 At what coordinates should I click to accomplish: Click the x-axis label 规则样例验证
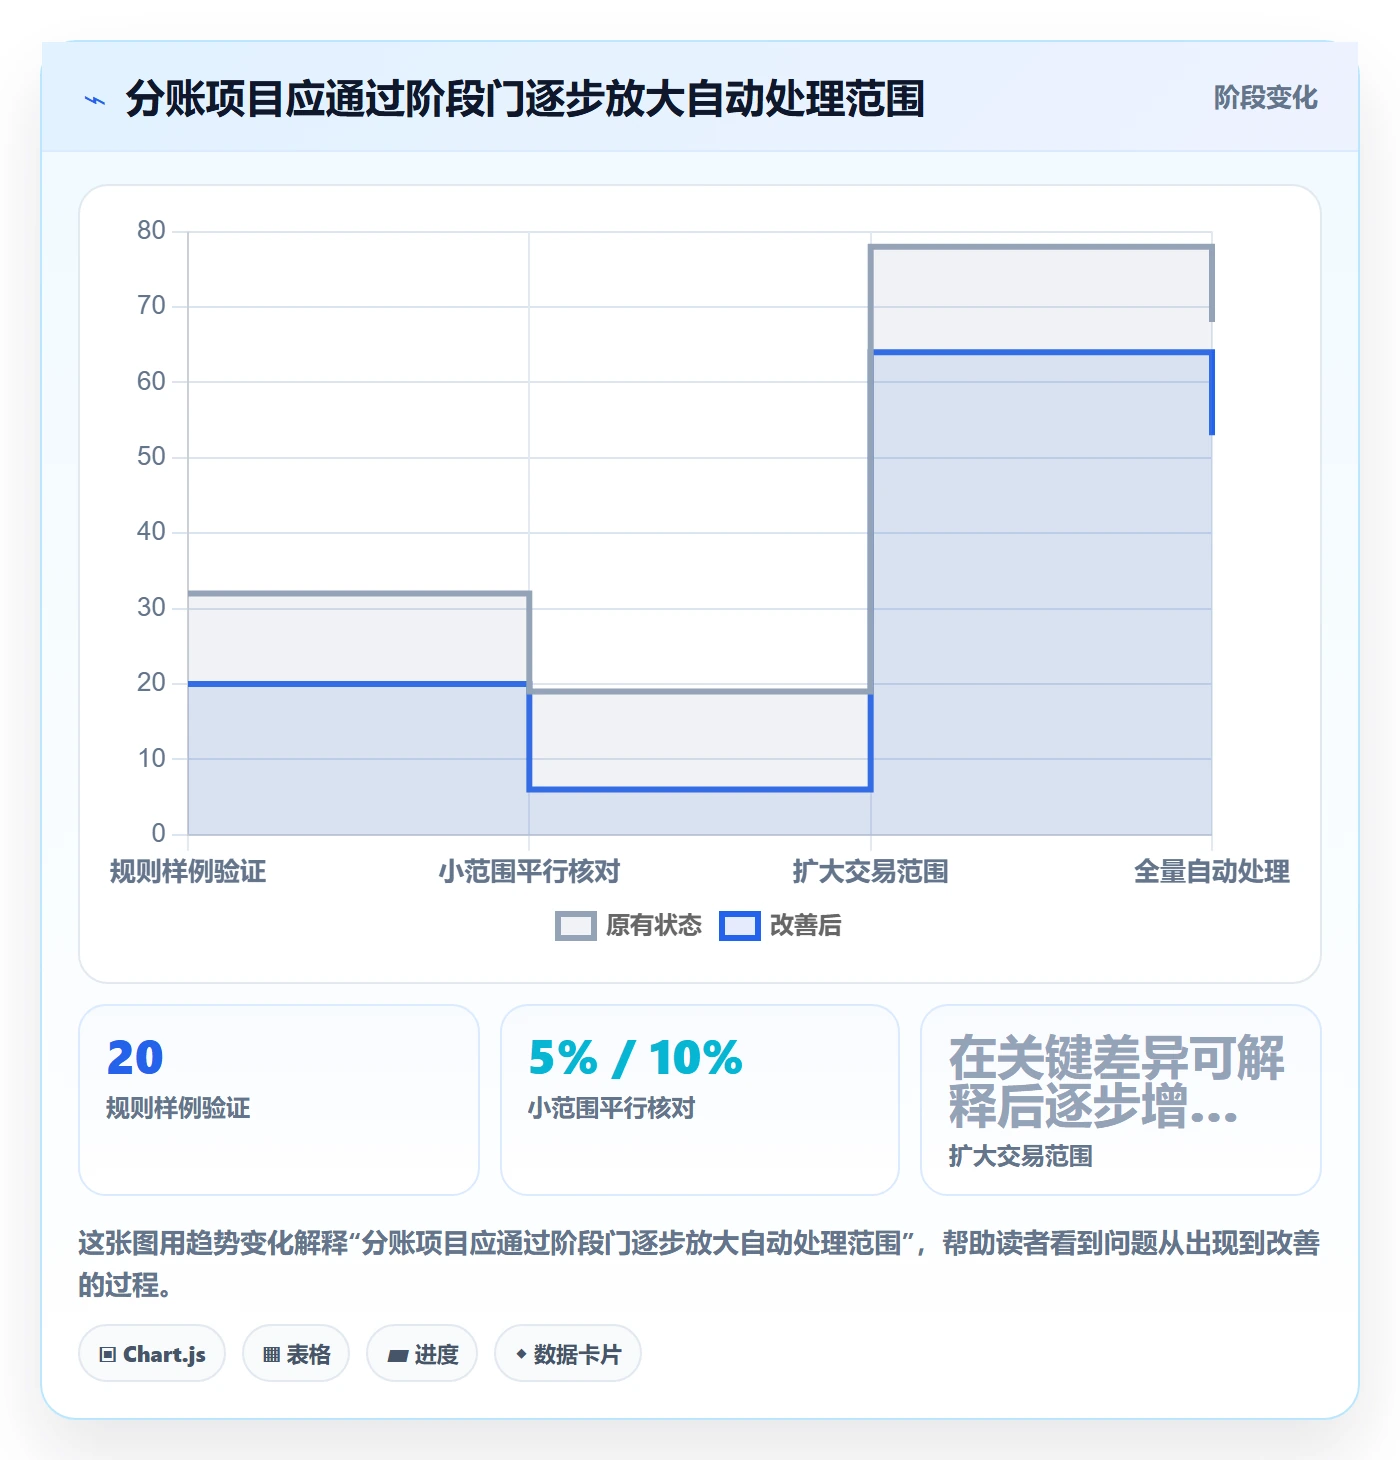pyautogui.click(x=188, y=872)
